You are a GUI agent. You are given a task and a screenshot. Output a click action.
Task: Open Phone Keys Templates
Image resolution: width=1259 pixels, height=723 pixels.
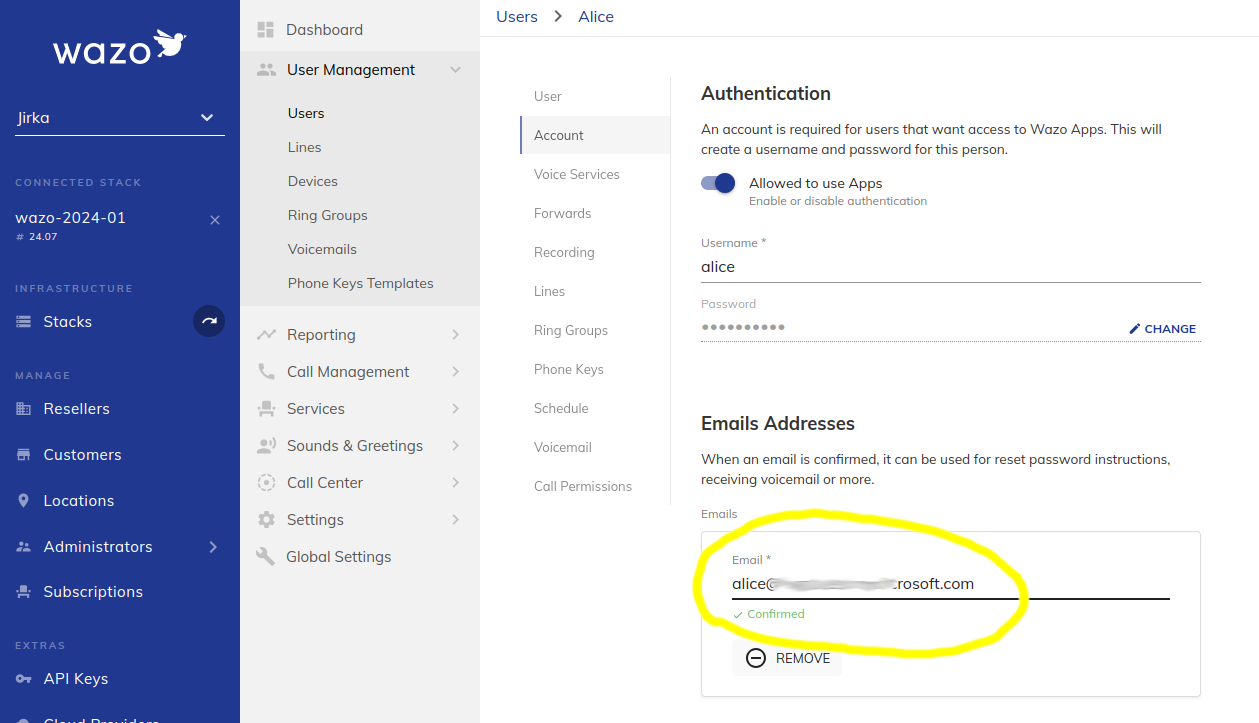(x=361, y=283)
